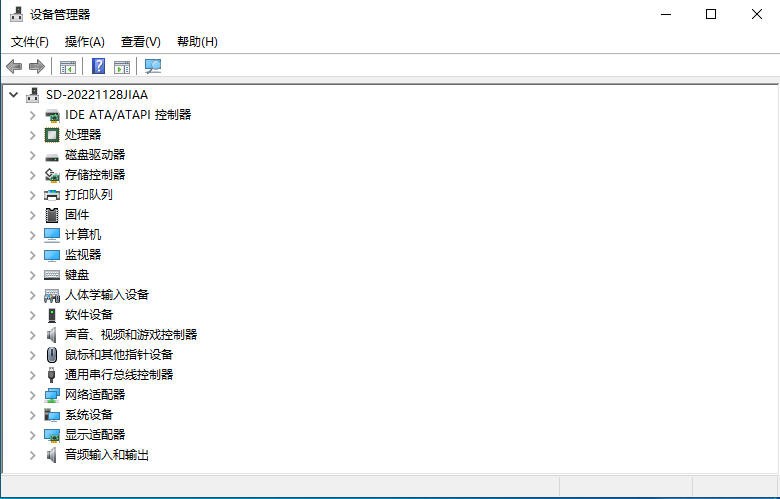Collapse the SD-20221128JIAA root node
Screen dimensions: 780x499
pos(14,95)
